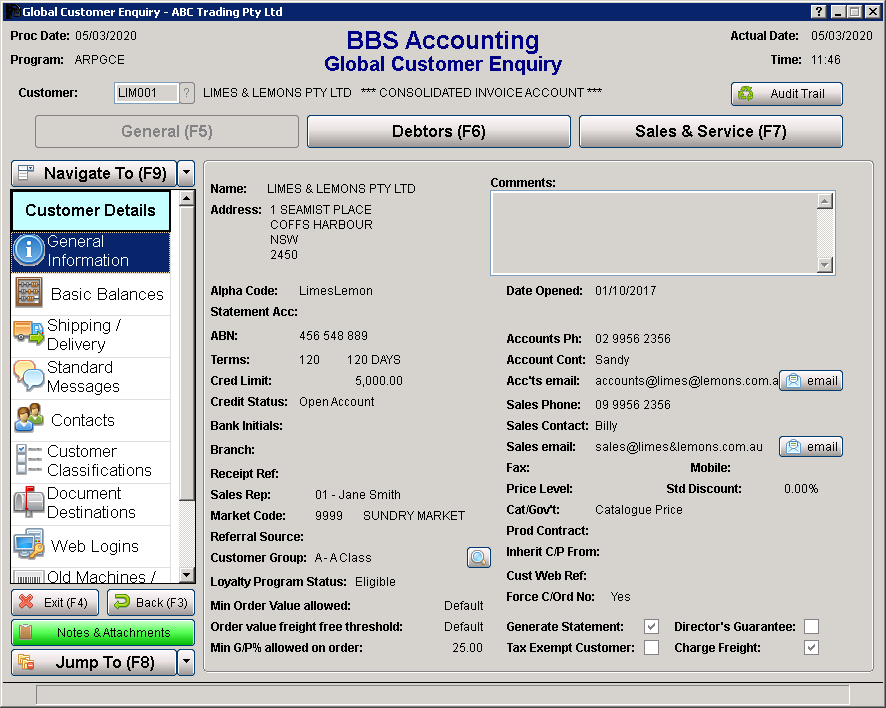Viewport: 886px width, 708px height.
Task: Open Standard Messages from sidebar
Action: [91, 377]
